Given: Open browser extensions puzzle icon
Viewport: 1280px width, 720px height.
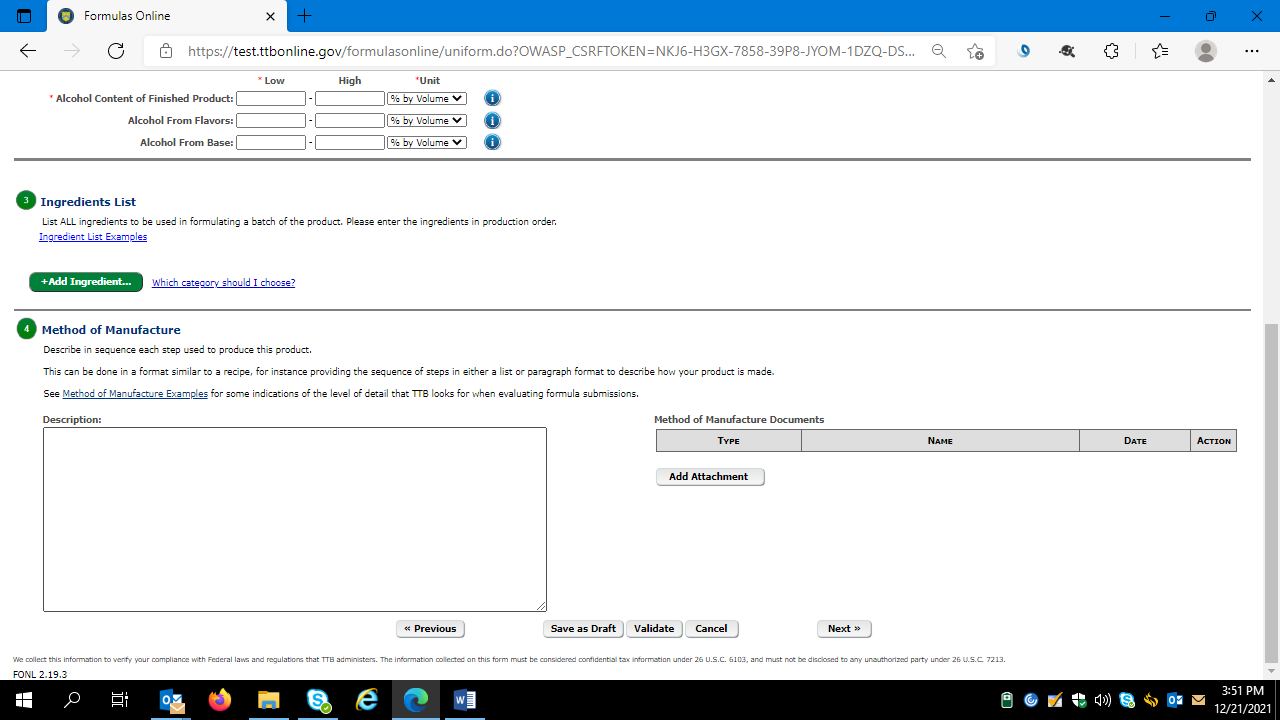Looking at the screenshot, I should pyautogui.click(x=1111, y=51).
